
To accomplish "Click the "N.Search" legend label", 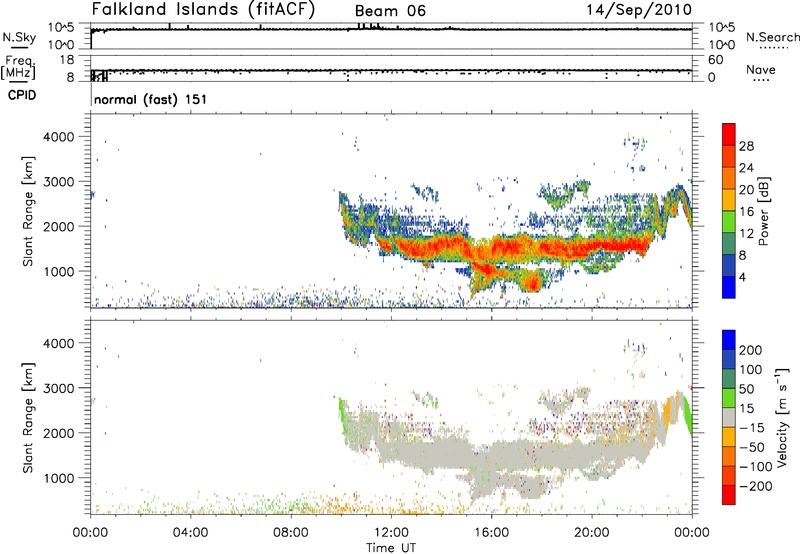I will (772, 37).
